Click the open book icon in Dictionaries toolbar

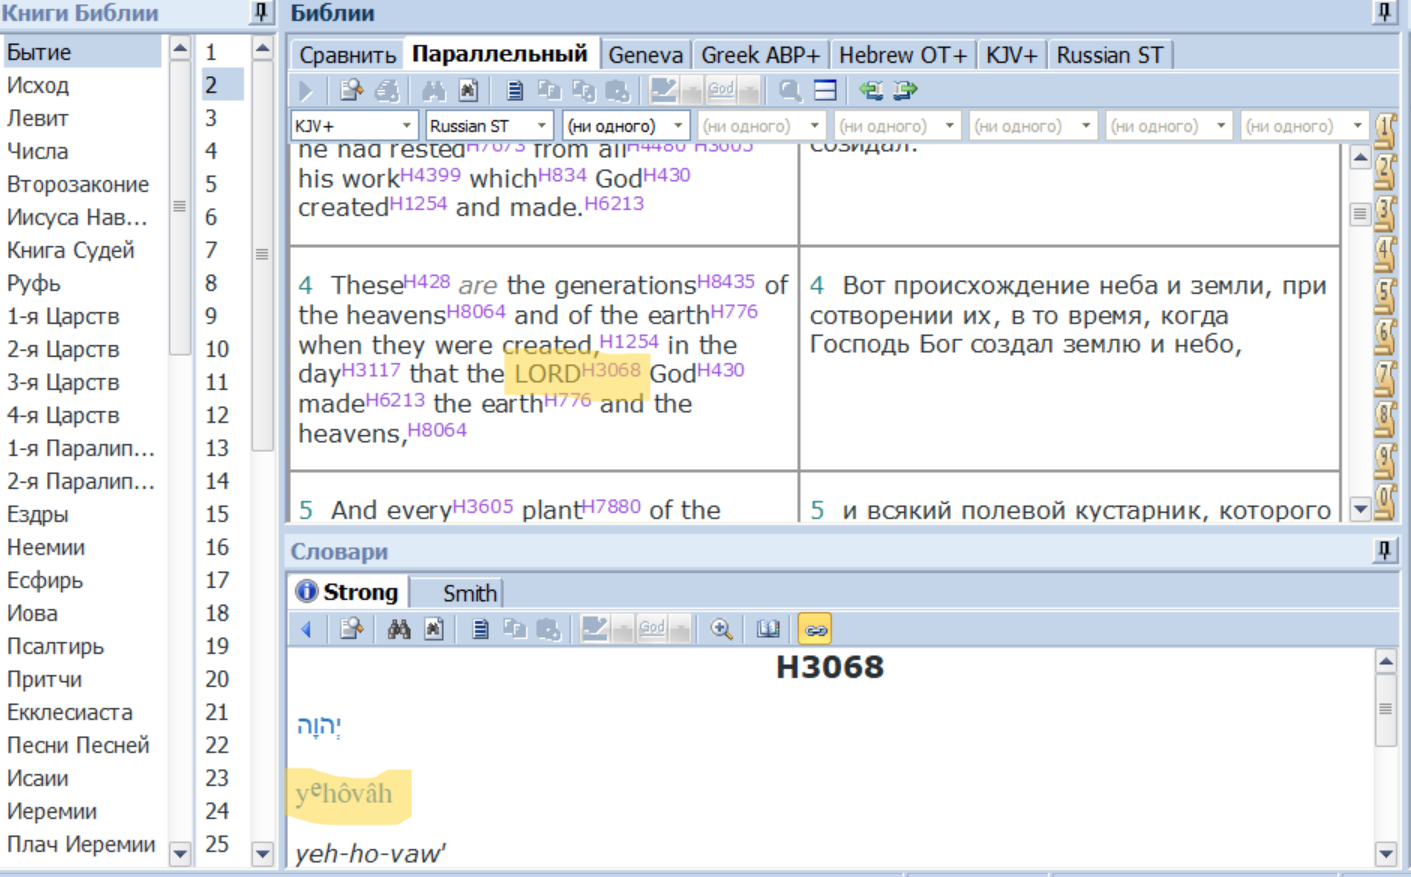[768, 629]
